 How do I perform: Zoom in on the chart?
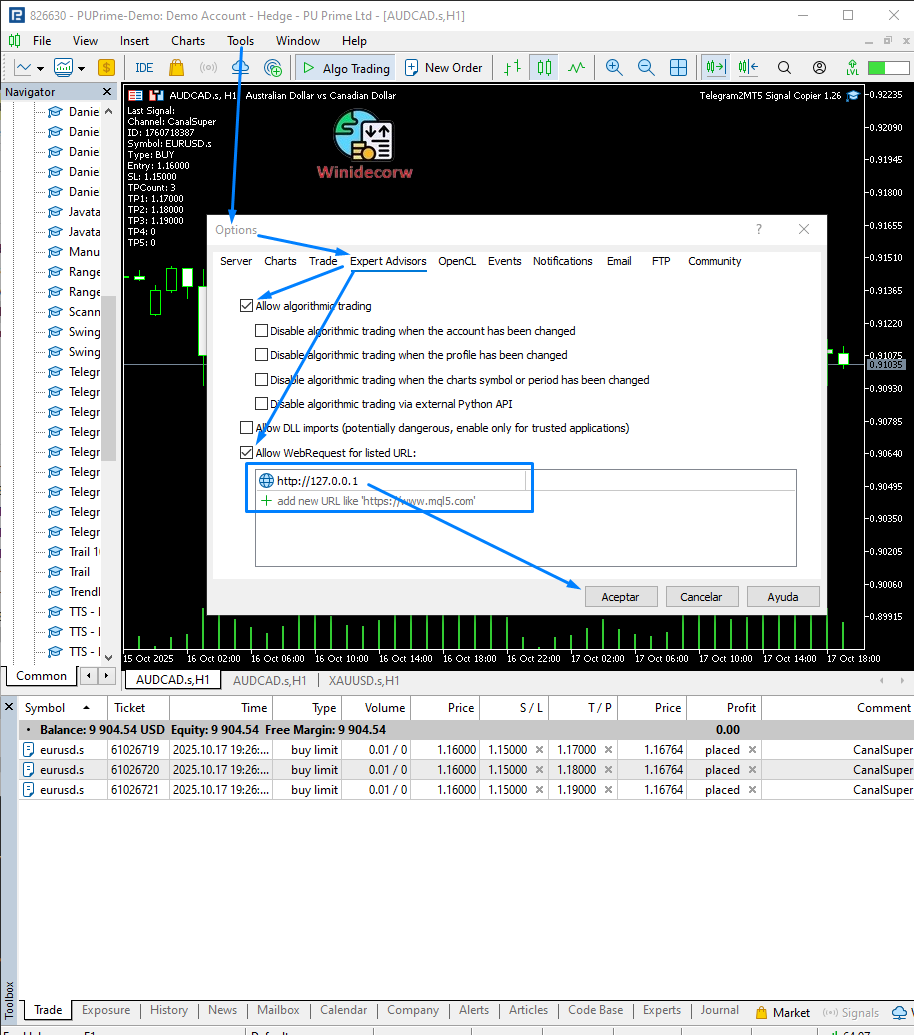pos(614,68)
